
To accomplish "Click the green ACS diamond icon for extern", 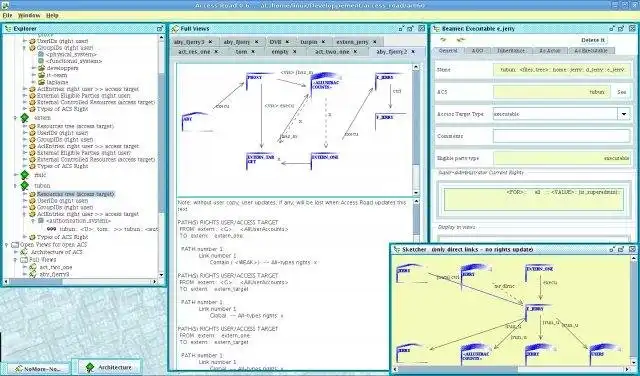I will tap(25, 118).
